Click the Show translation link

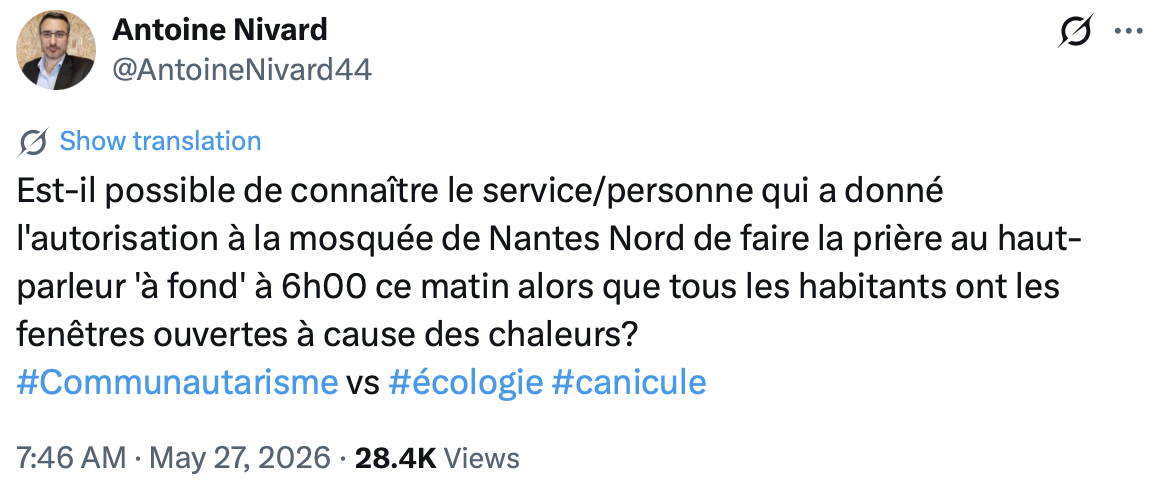[160, 141]
